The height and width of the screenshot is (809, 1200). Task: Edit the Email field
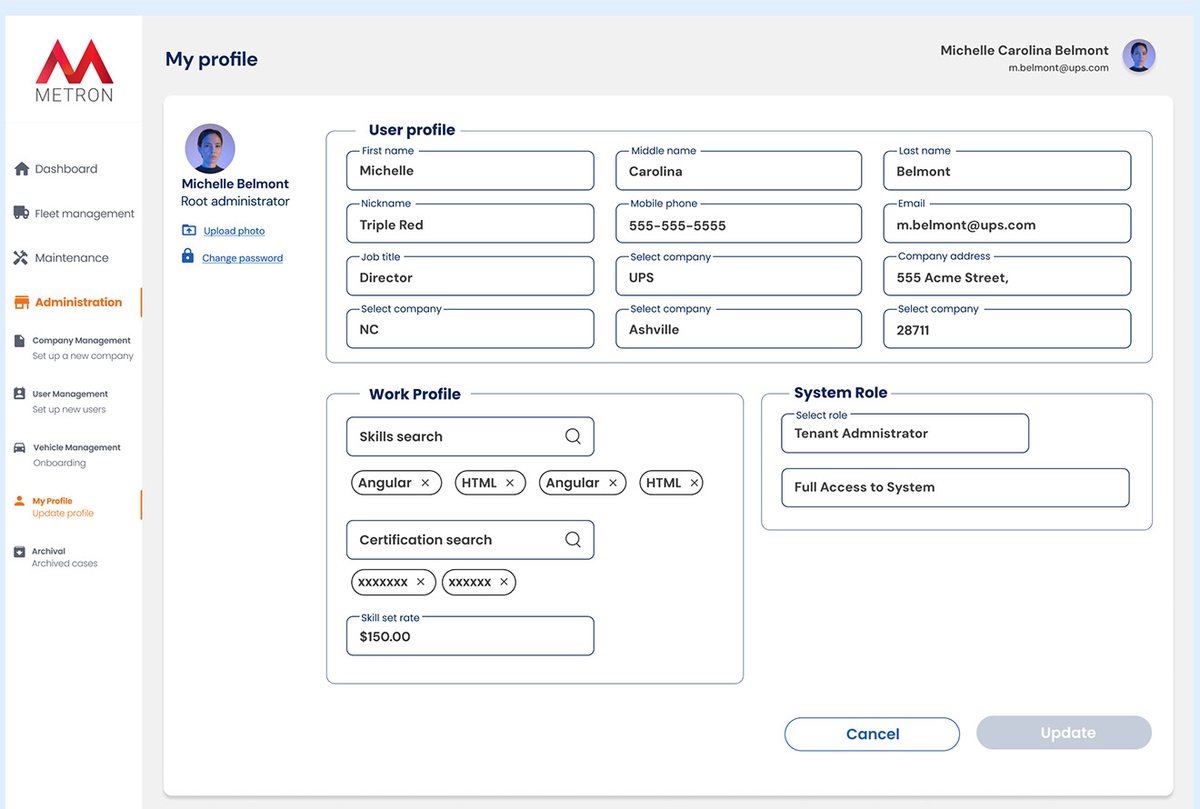tap(1007, 224)
